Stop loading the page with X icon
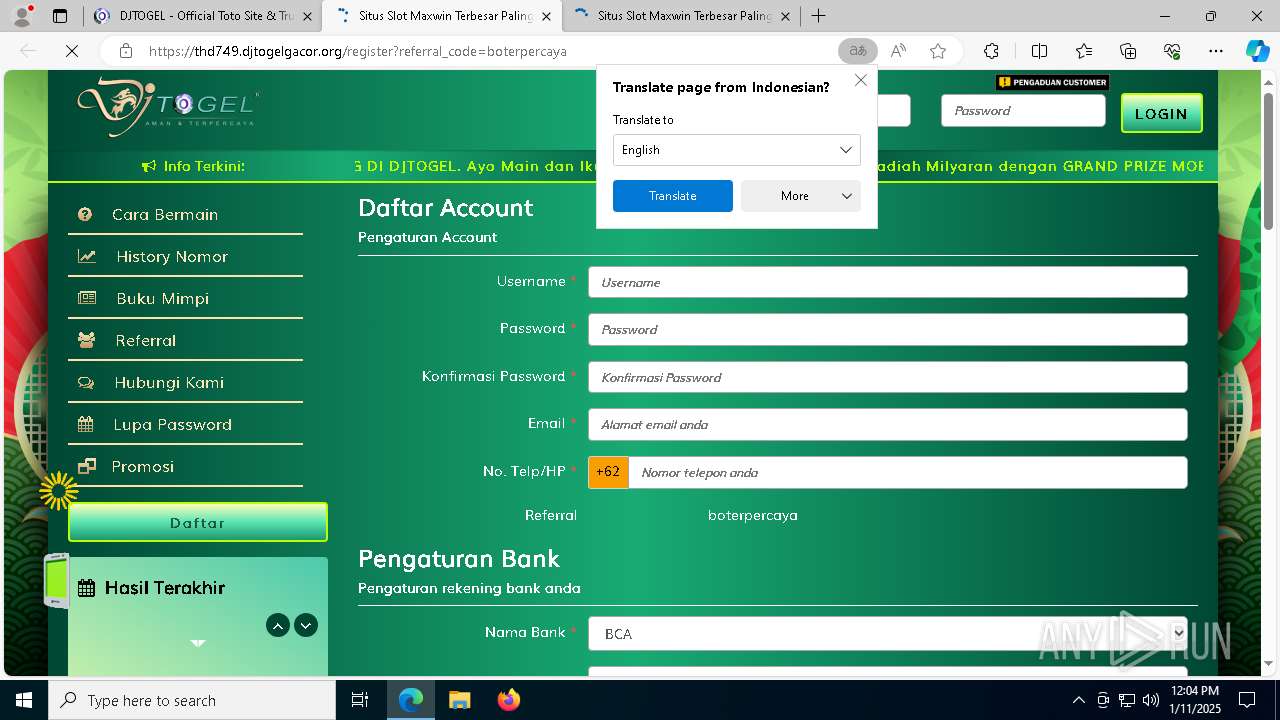 click(72, 51)
